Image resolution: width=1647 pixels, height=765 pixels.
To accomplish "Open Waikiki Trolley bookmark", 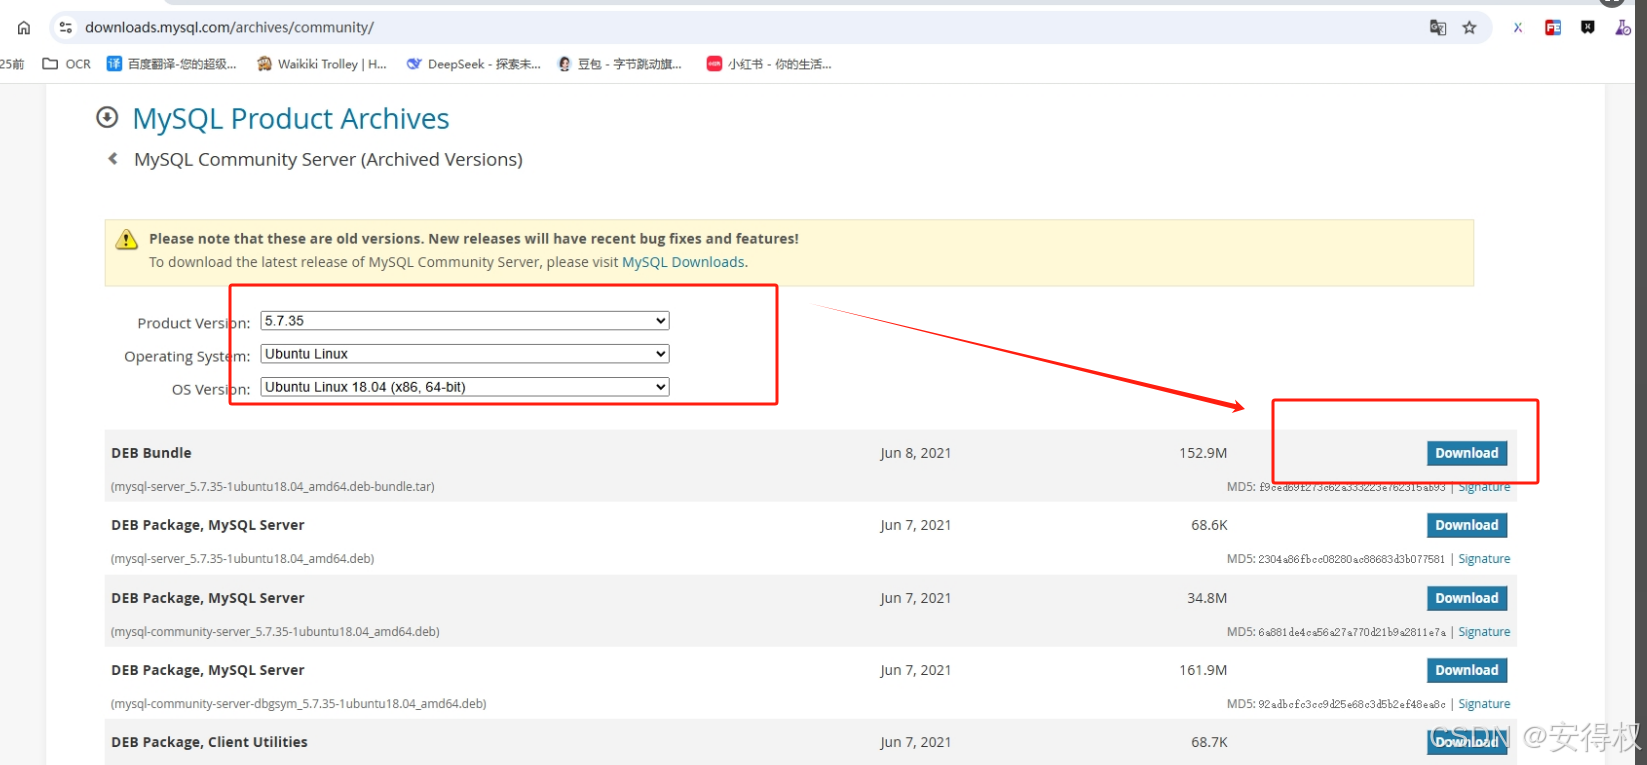I will tap(322, 64).
